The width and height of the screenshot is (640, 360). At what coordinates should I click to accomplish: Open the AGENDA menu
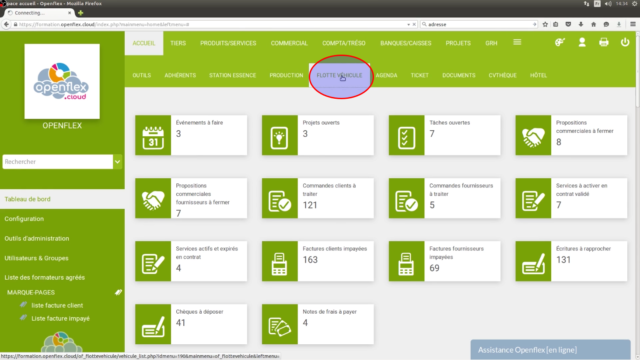pyautogui.click(x=387, y=76)
